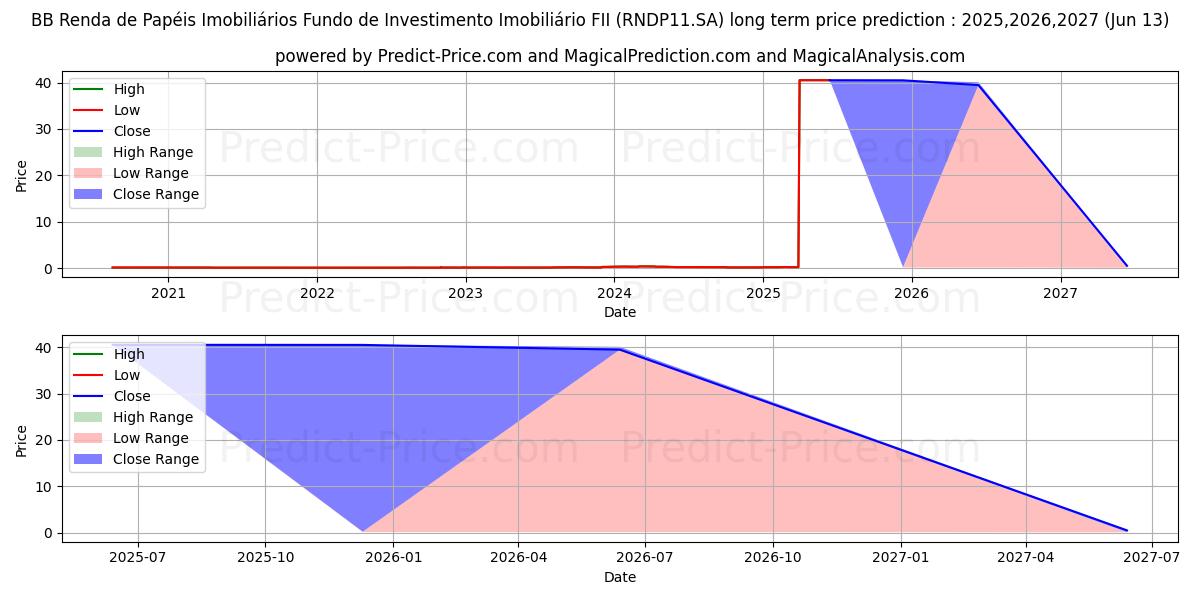Select the Close Range swatch in lower legend
Image resolution: width=1200 pixels, height=600 pixels.
91,460
